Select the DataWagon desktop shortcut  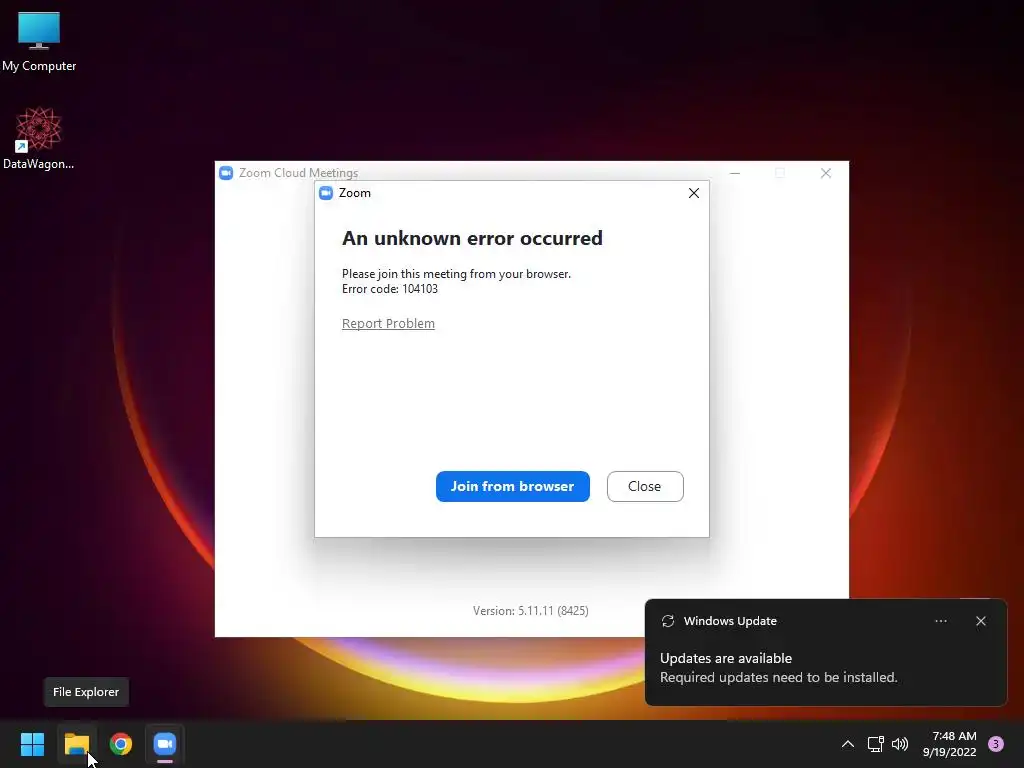click(39, 138)
